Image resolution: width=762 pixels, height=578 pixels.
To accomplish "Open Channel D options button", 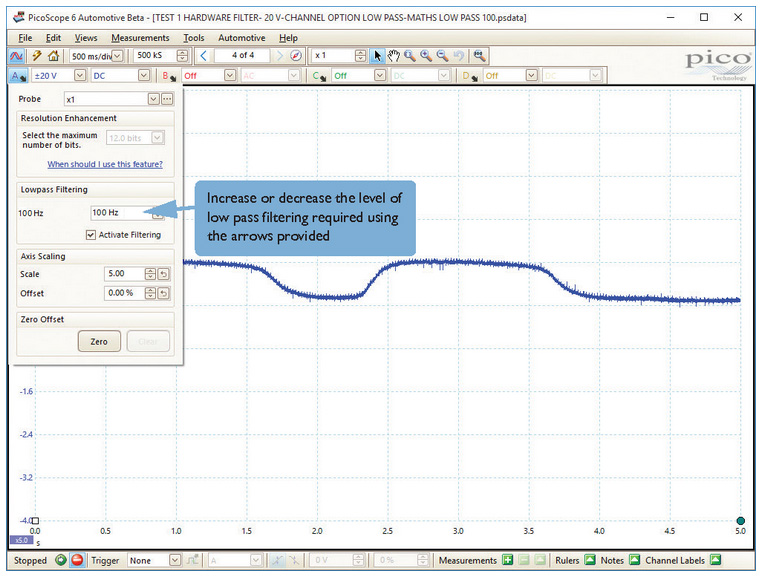I will (x=469, y=76).
